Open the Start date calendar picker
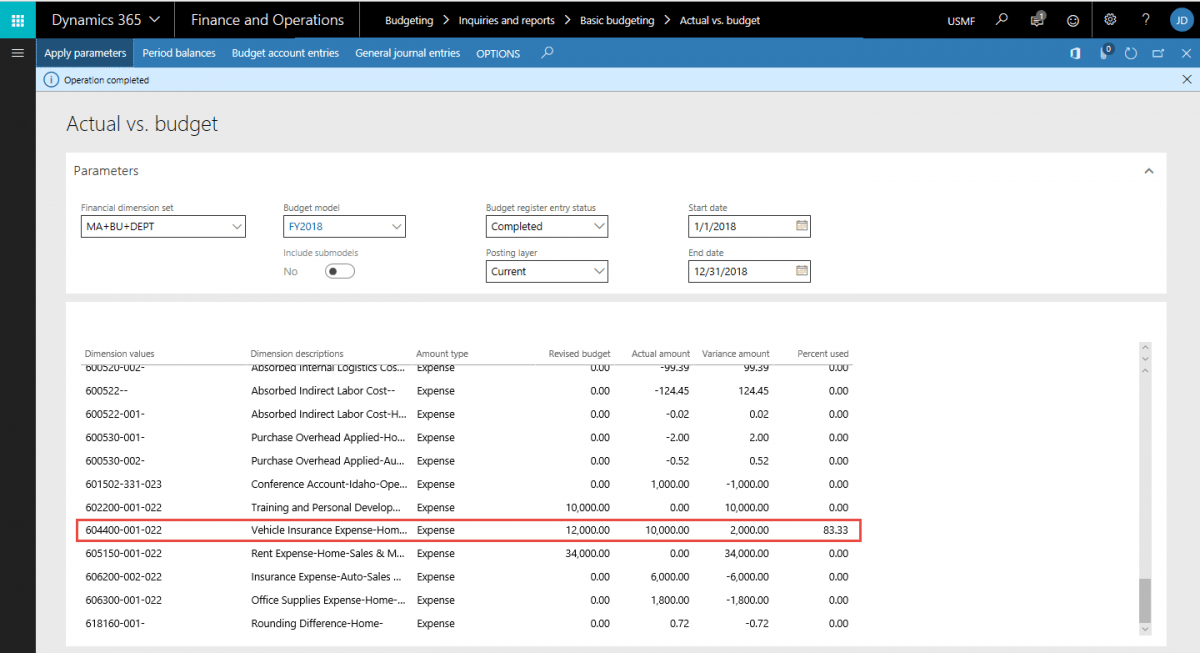The width and height of the screenshot is (1200, 653). click(802, 226)
